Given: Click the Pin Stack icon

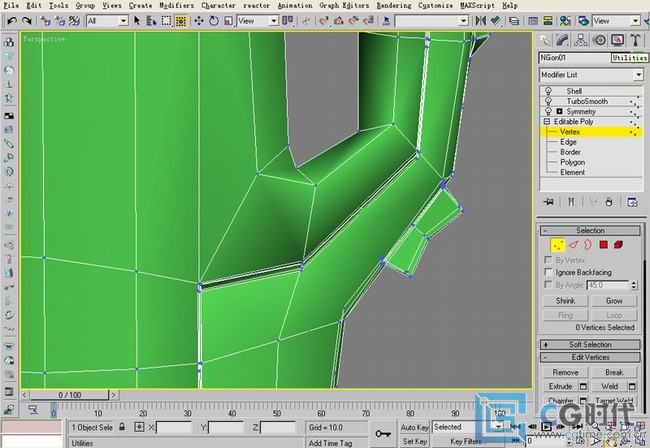Looking at the screenshot, I should coord(548,202).
